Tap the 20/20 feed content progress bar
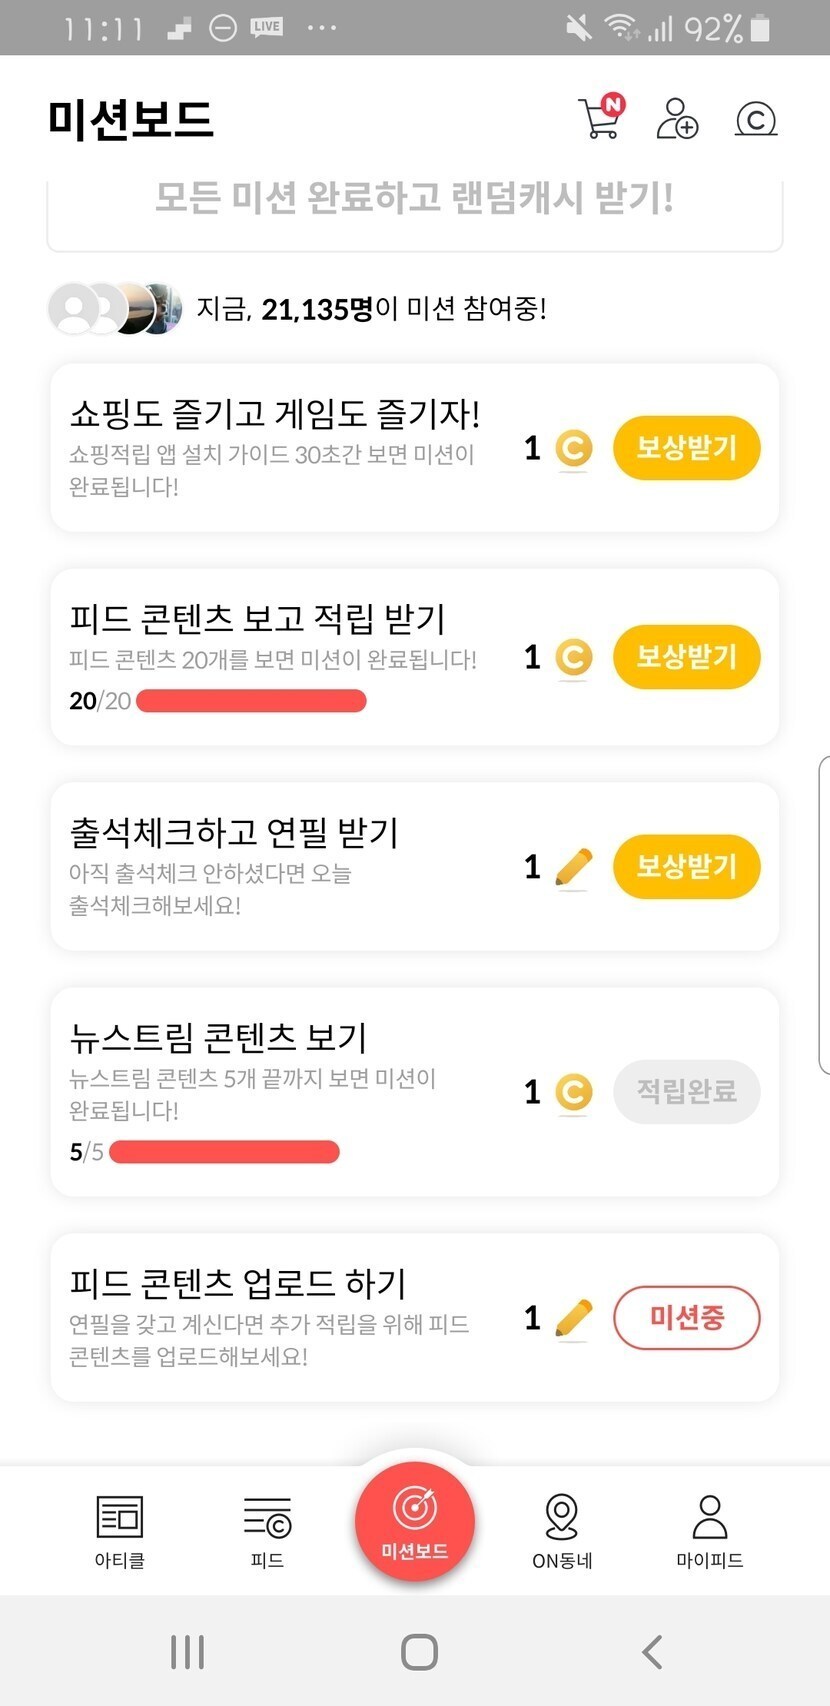Image resolution: width=830 pixels, height=1706 pixels. [x=251, y=701]
